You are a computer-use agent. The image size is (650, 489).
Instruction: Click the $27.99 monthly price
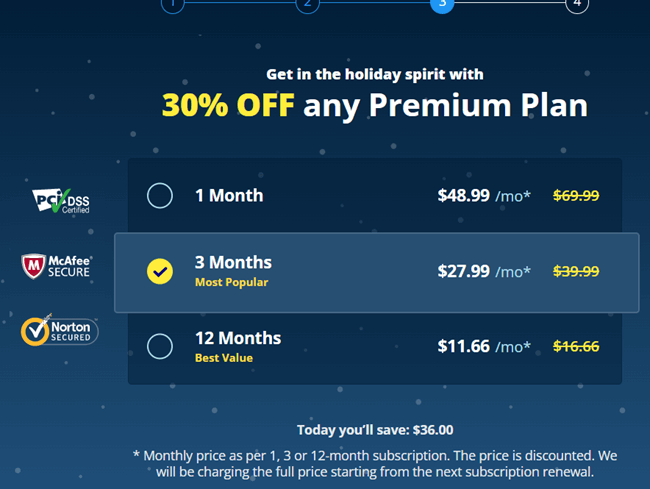[x=463, y=271]
